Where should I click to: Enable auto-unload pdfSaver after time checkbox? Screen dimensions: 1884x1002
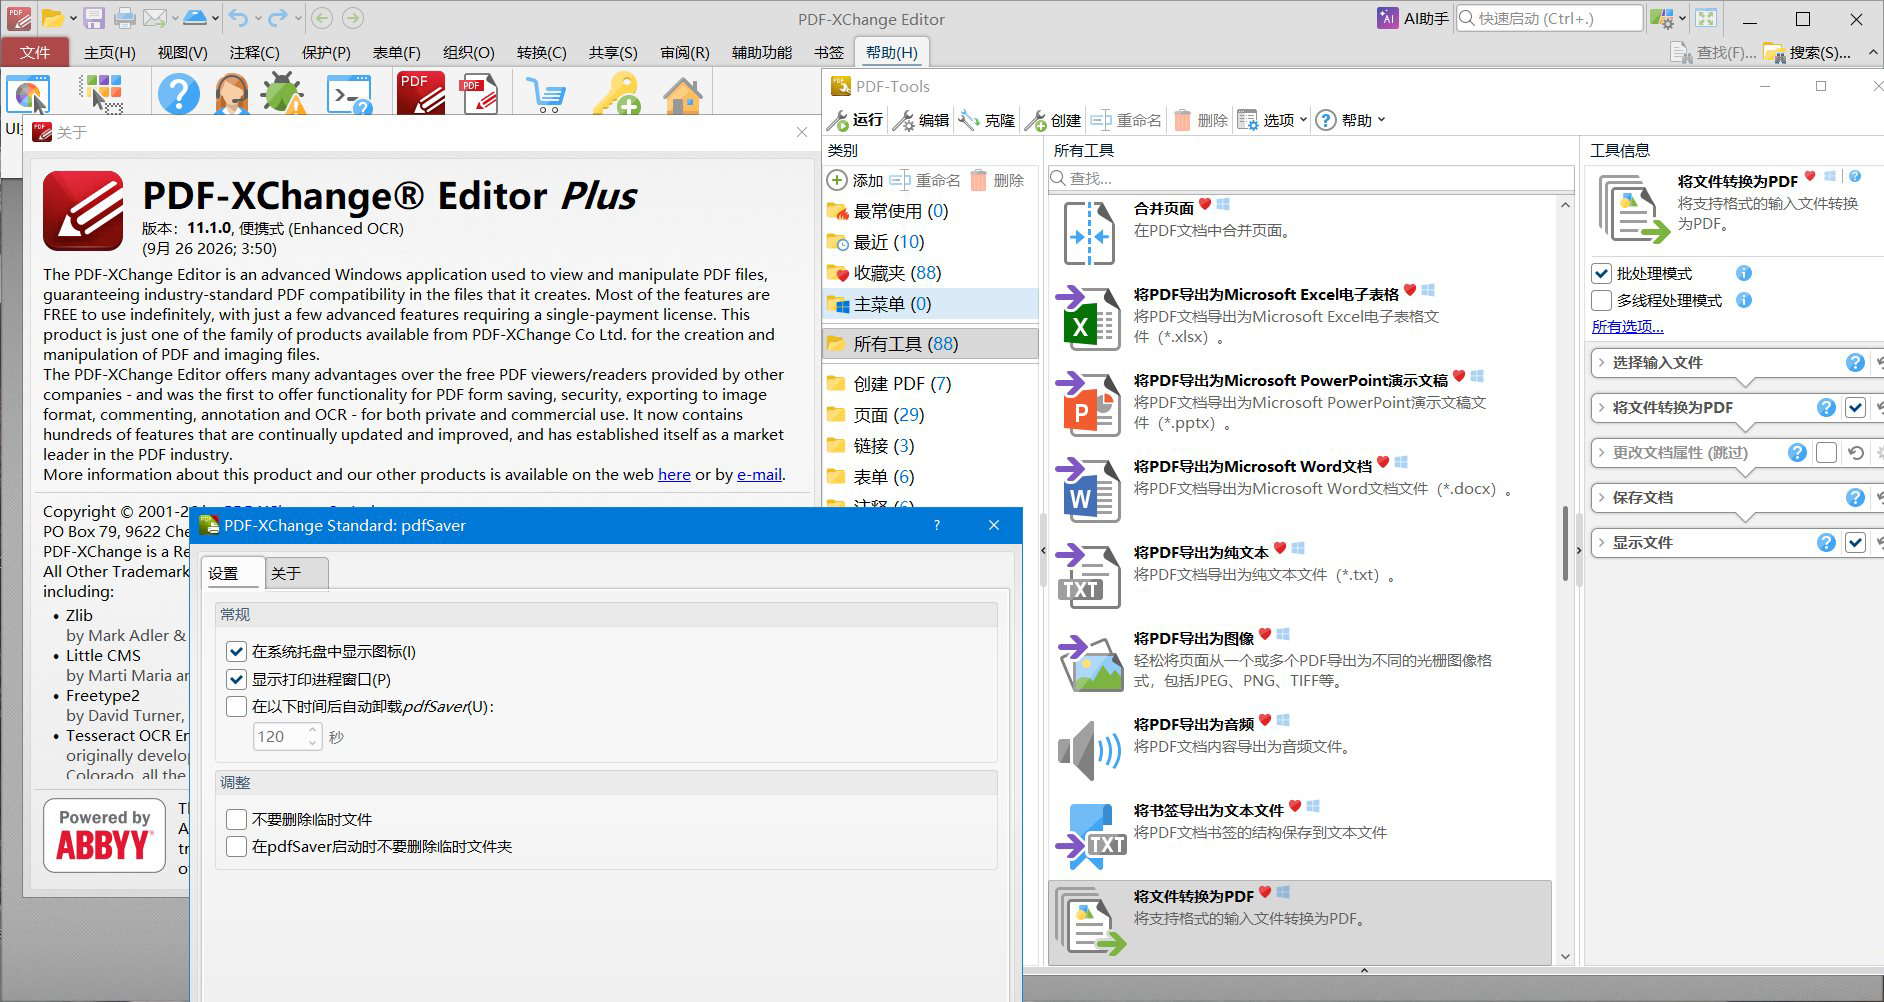pyautogui.click(x=237, y=706)
